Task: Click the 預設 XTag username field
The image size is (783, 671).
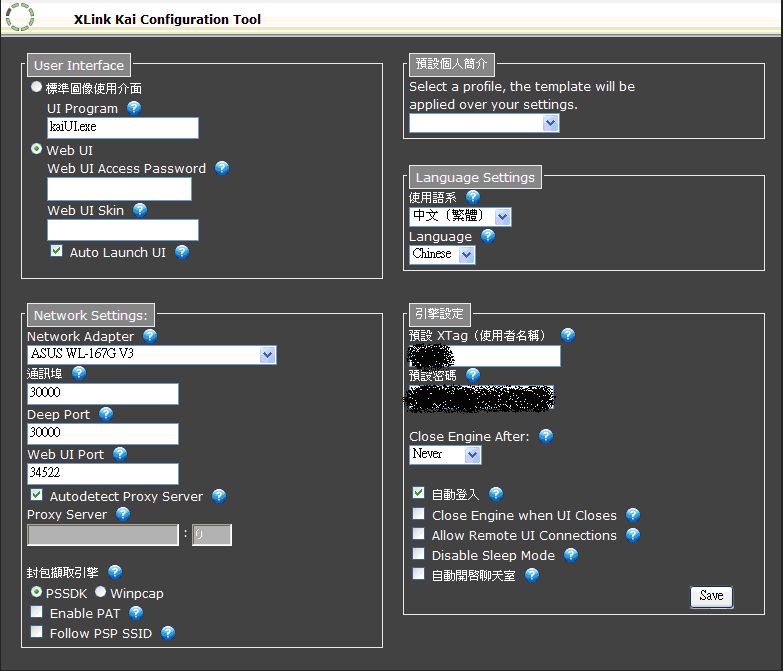Action: pyautogui.click(x=485, y=356)
